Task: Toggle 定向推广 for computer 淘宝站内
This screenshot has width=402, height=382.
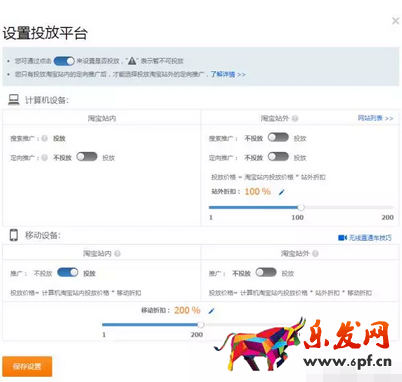Action: point(87,157)
